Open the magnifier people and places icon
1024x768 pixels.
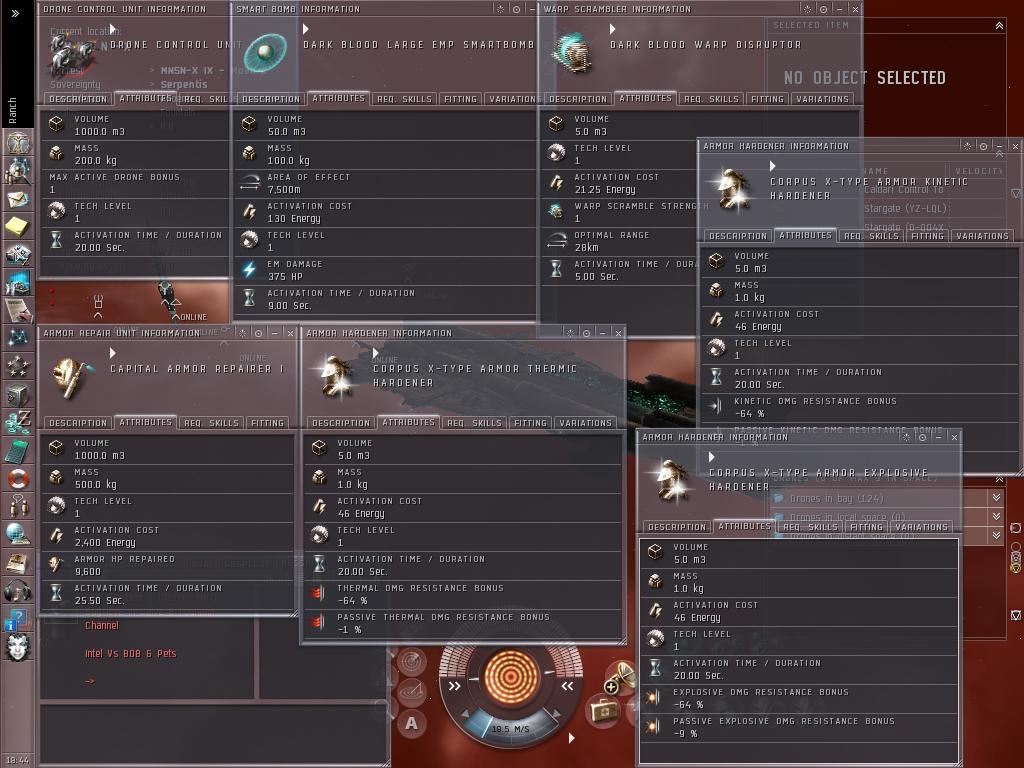point(18,170)
